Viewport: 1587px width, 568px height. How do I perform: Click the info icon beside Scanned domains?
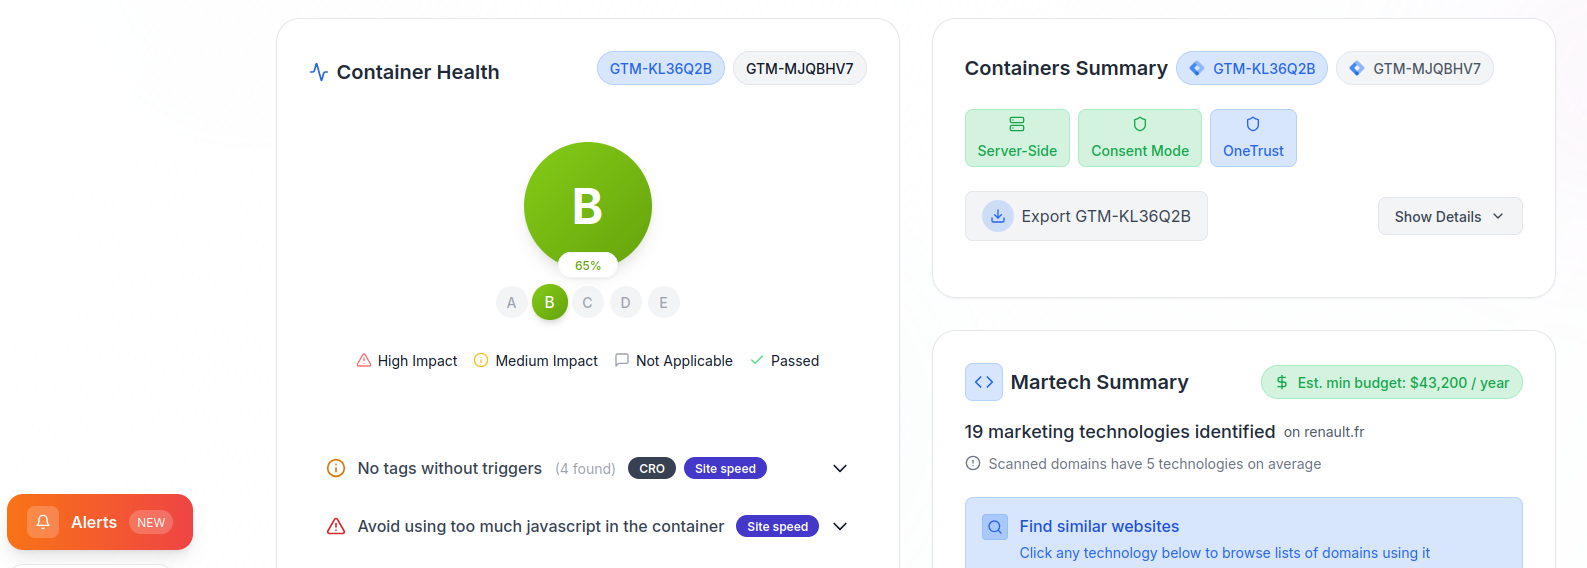click(973, 463)
